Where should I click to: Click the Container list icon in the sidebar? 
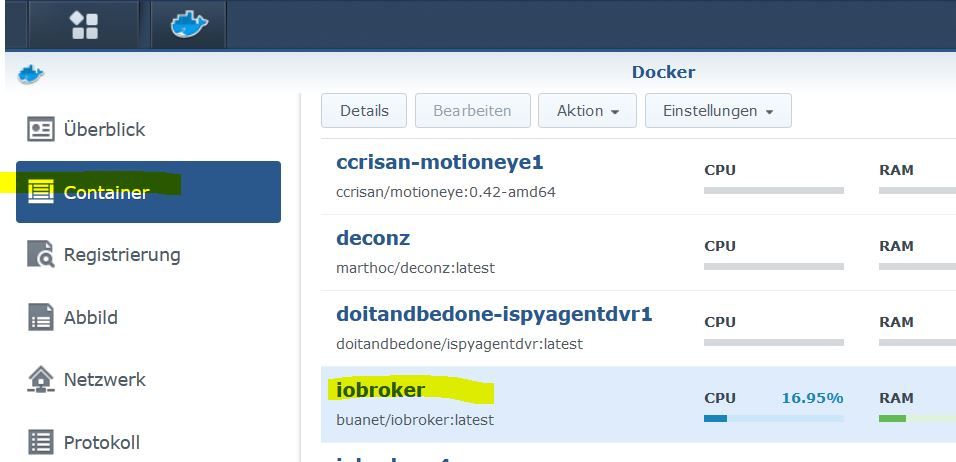coord(41,191)
